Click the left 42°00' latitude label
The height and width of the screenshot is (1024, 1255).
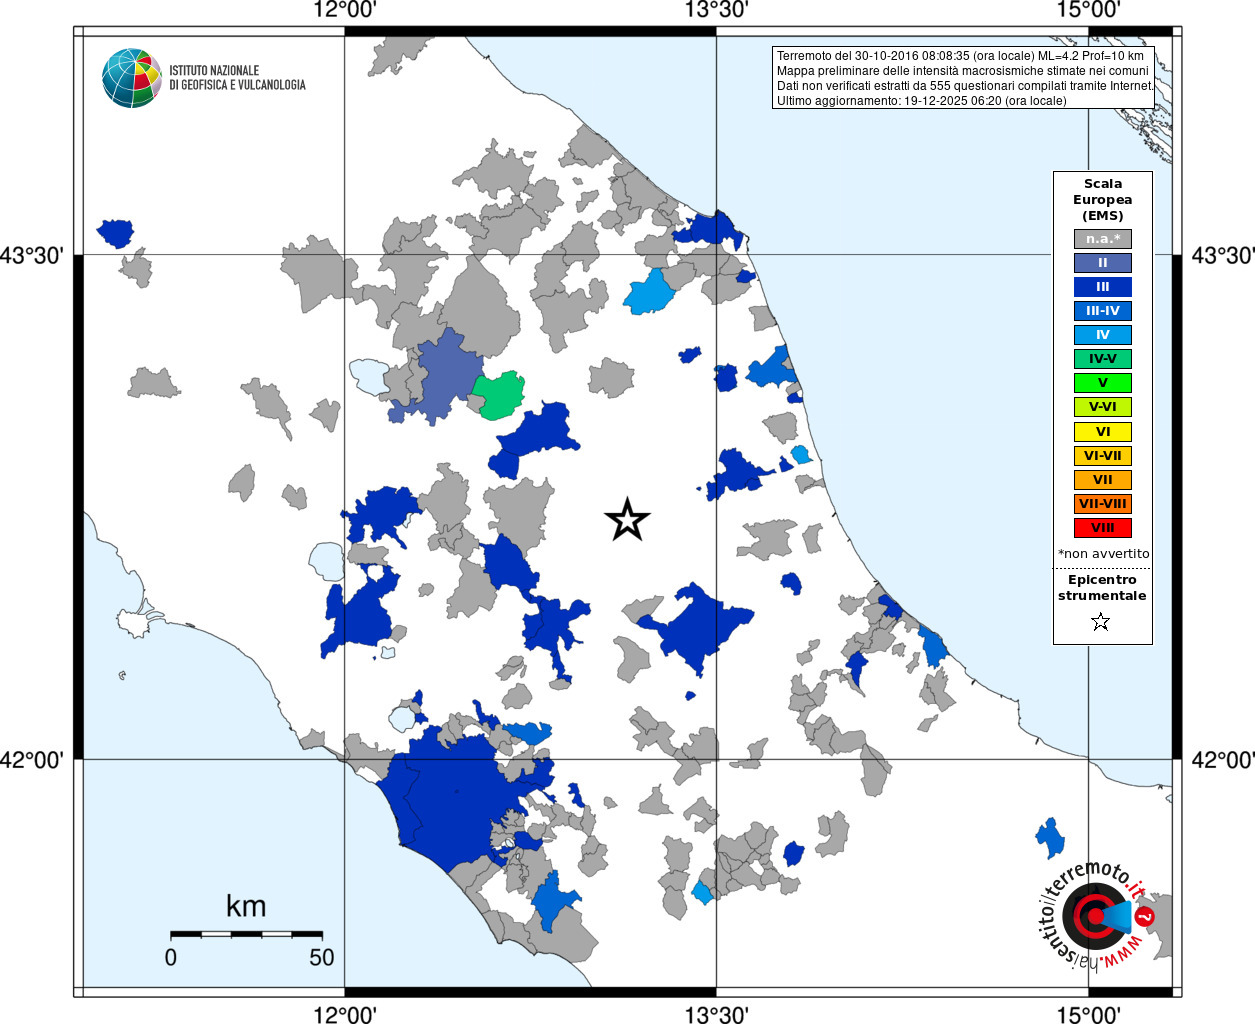(32, 760)
